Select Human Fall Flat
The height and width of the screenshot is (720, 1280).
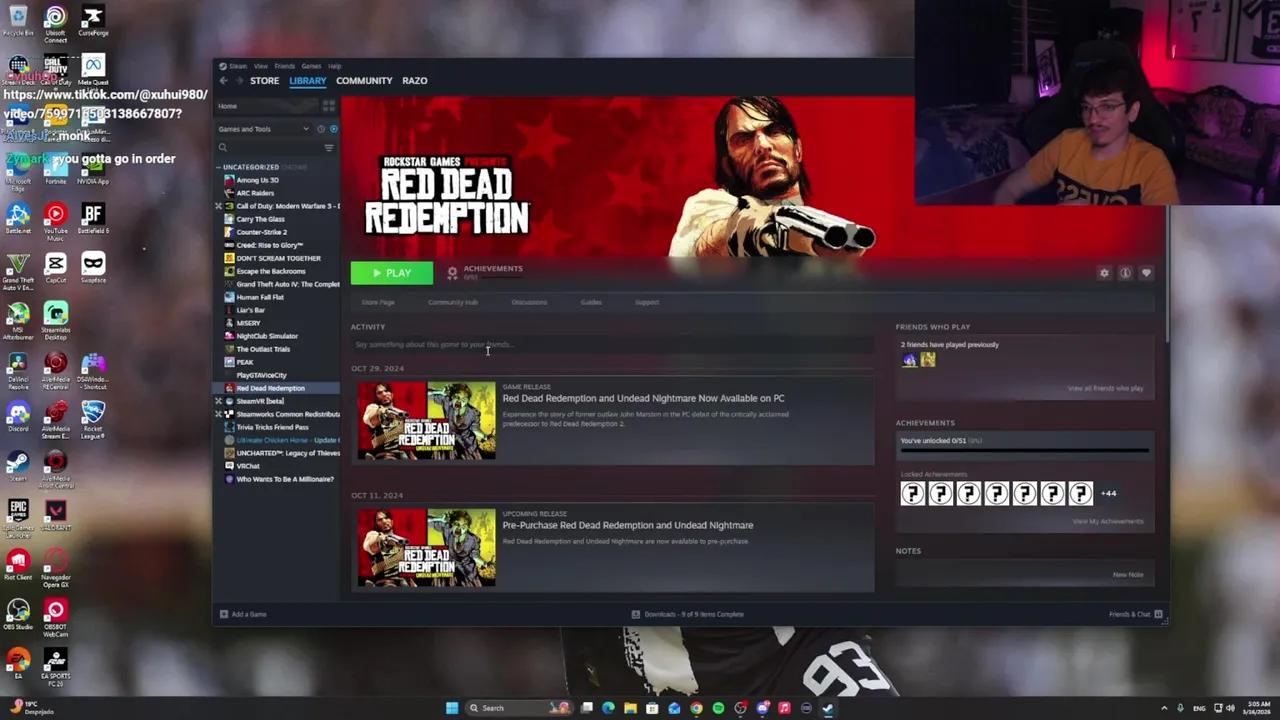pos(260,297)
